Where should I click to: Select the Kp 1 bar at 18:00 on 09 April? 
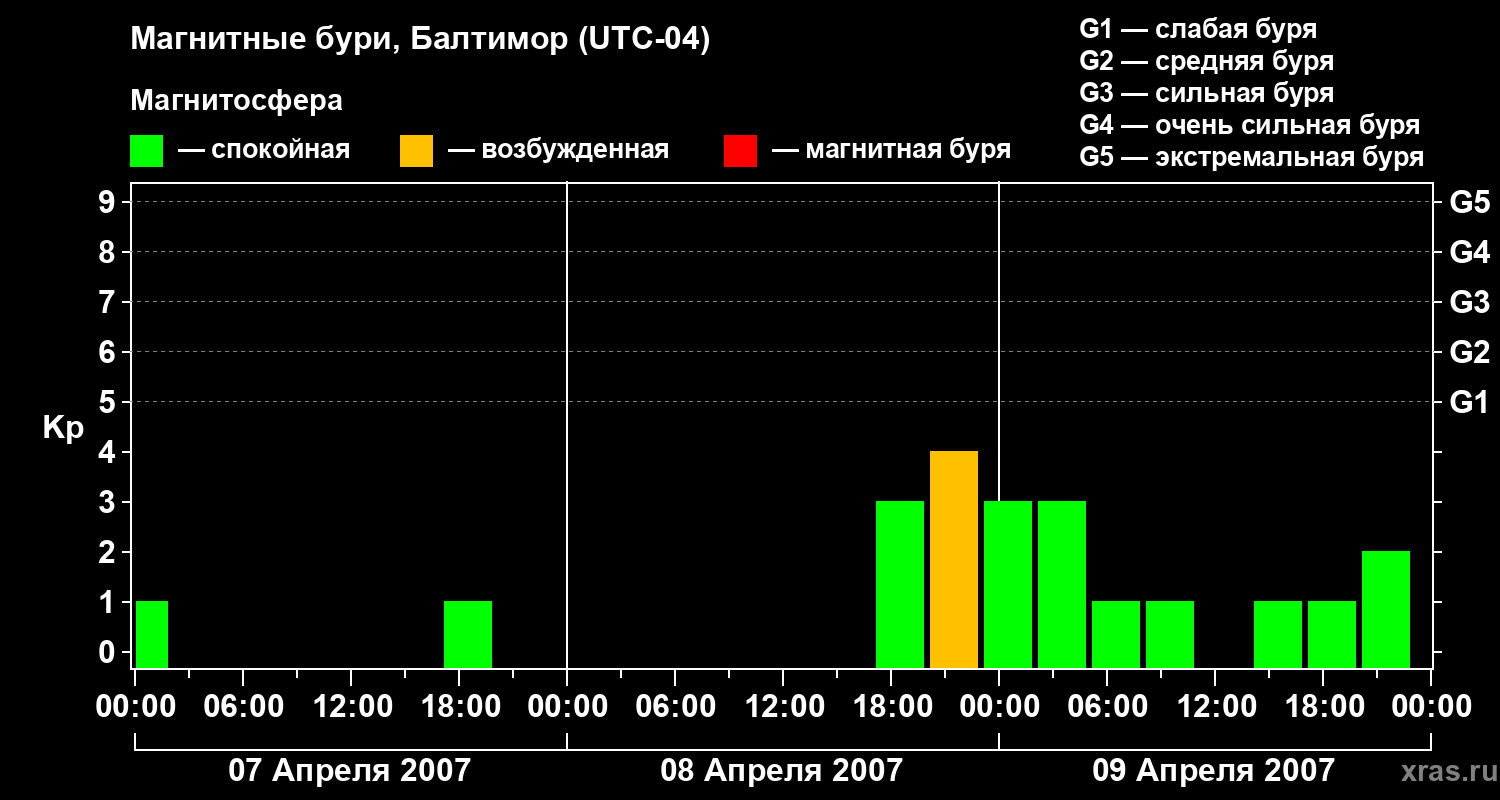point(1332,635)
